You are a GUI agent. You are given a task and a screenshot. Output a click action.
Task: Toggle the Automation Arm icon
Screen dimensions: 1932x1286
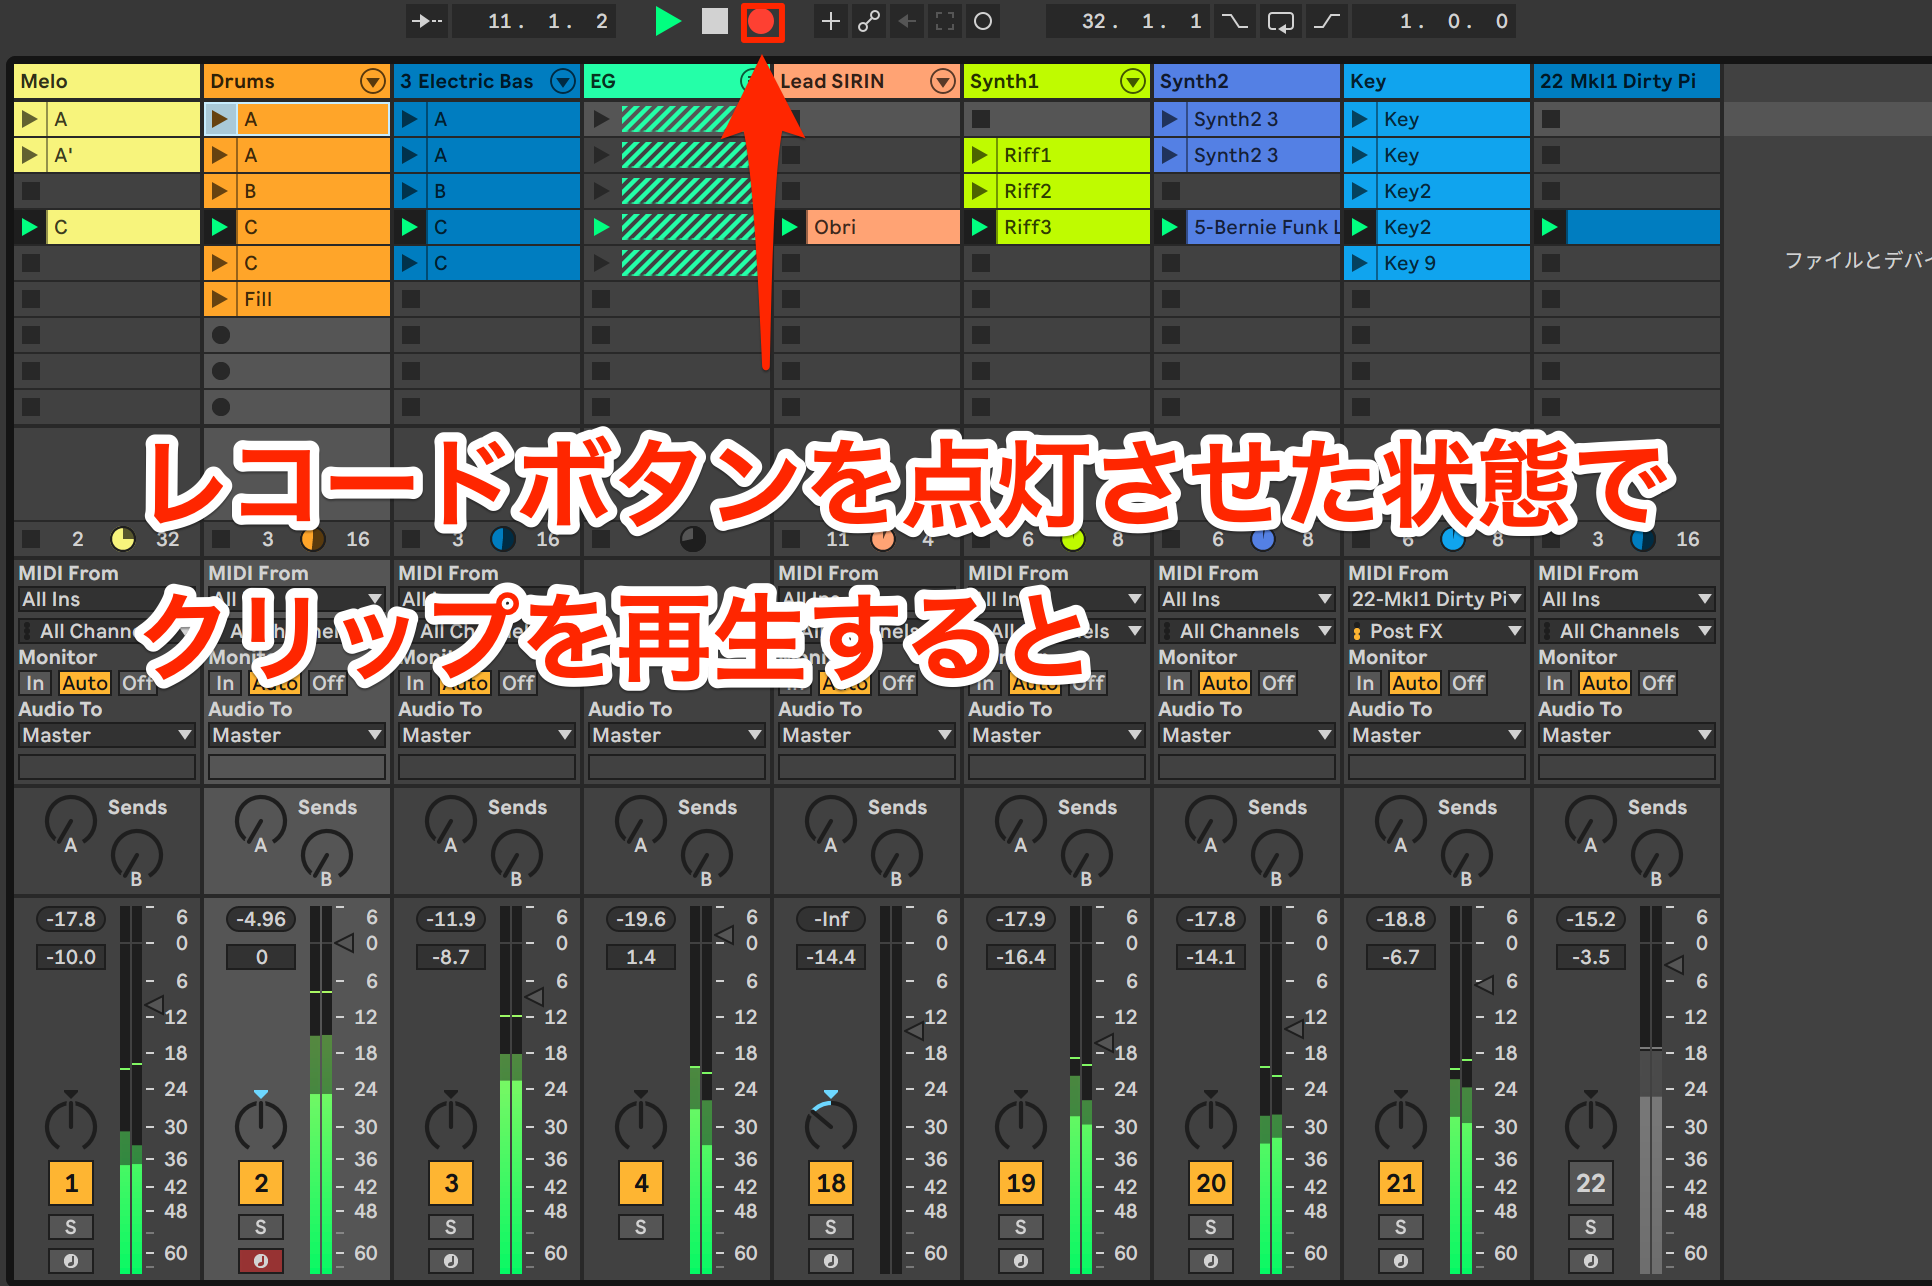pyautogui.click(x=869, y=21)
